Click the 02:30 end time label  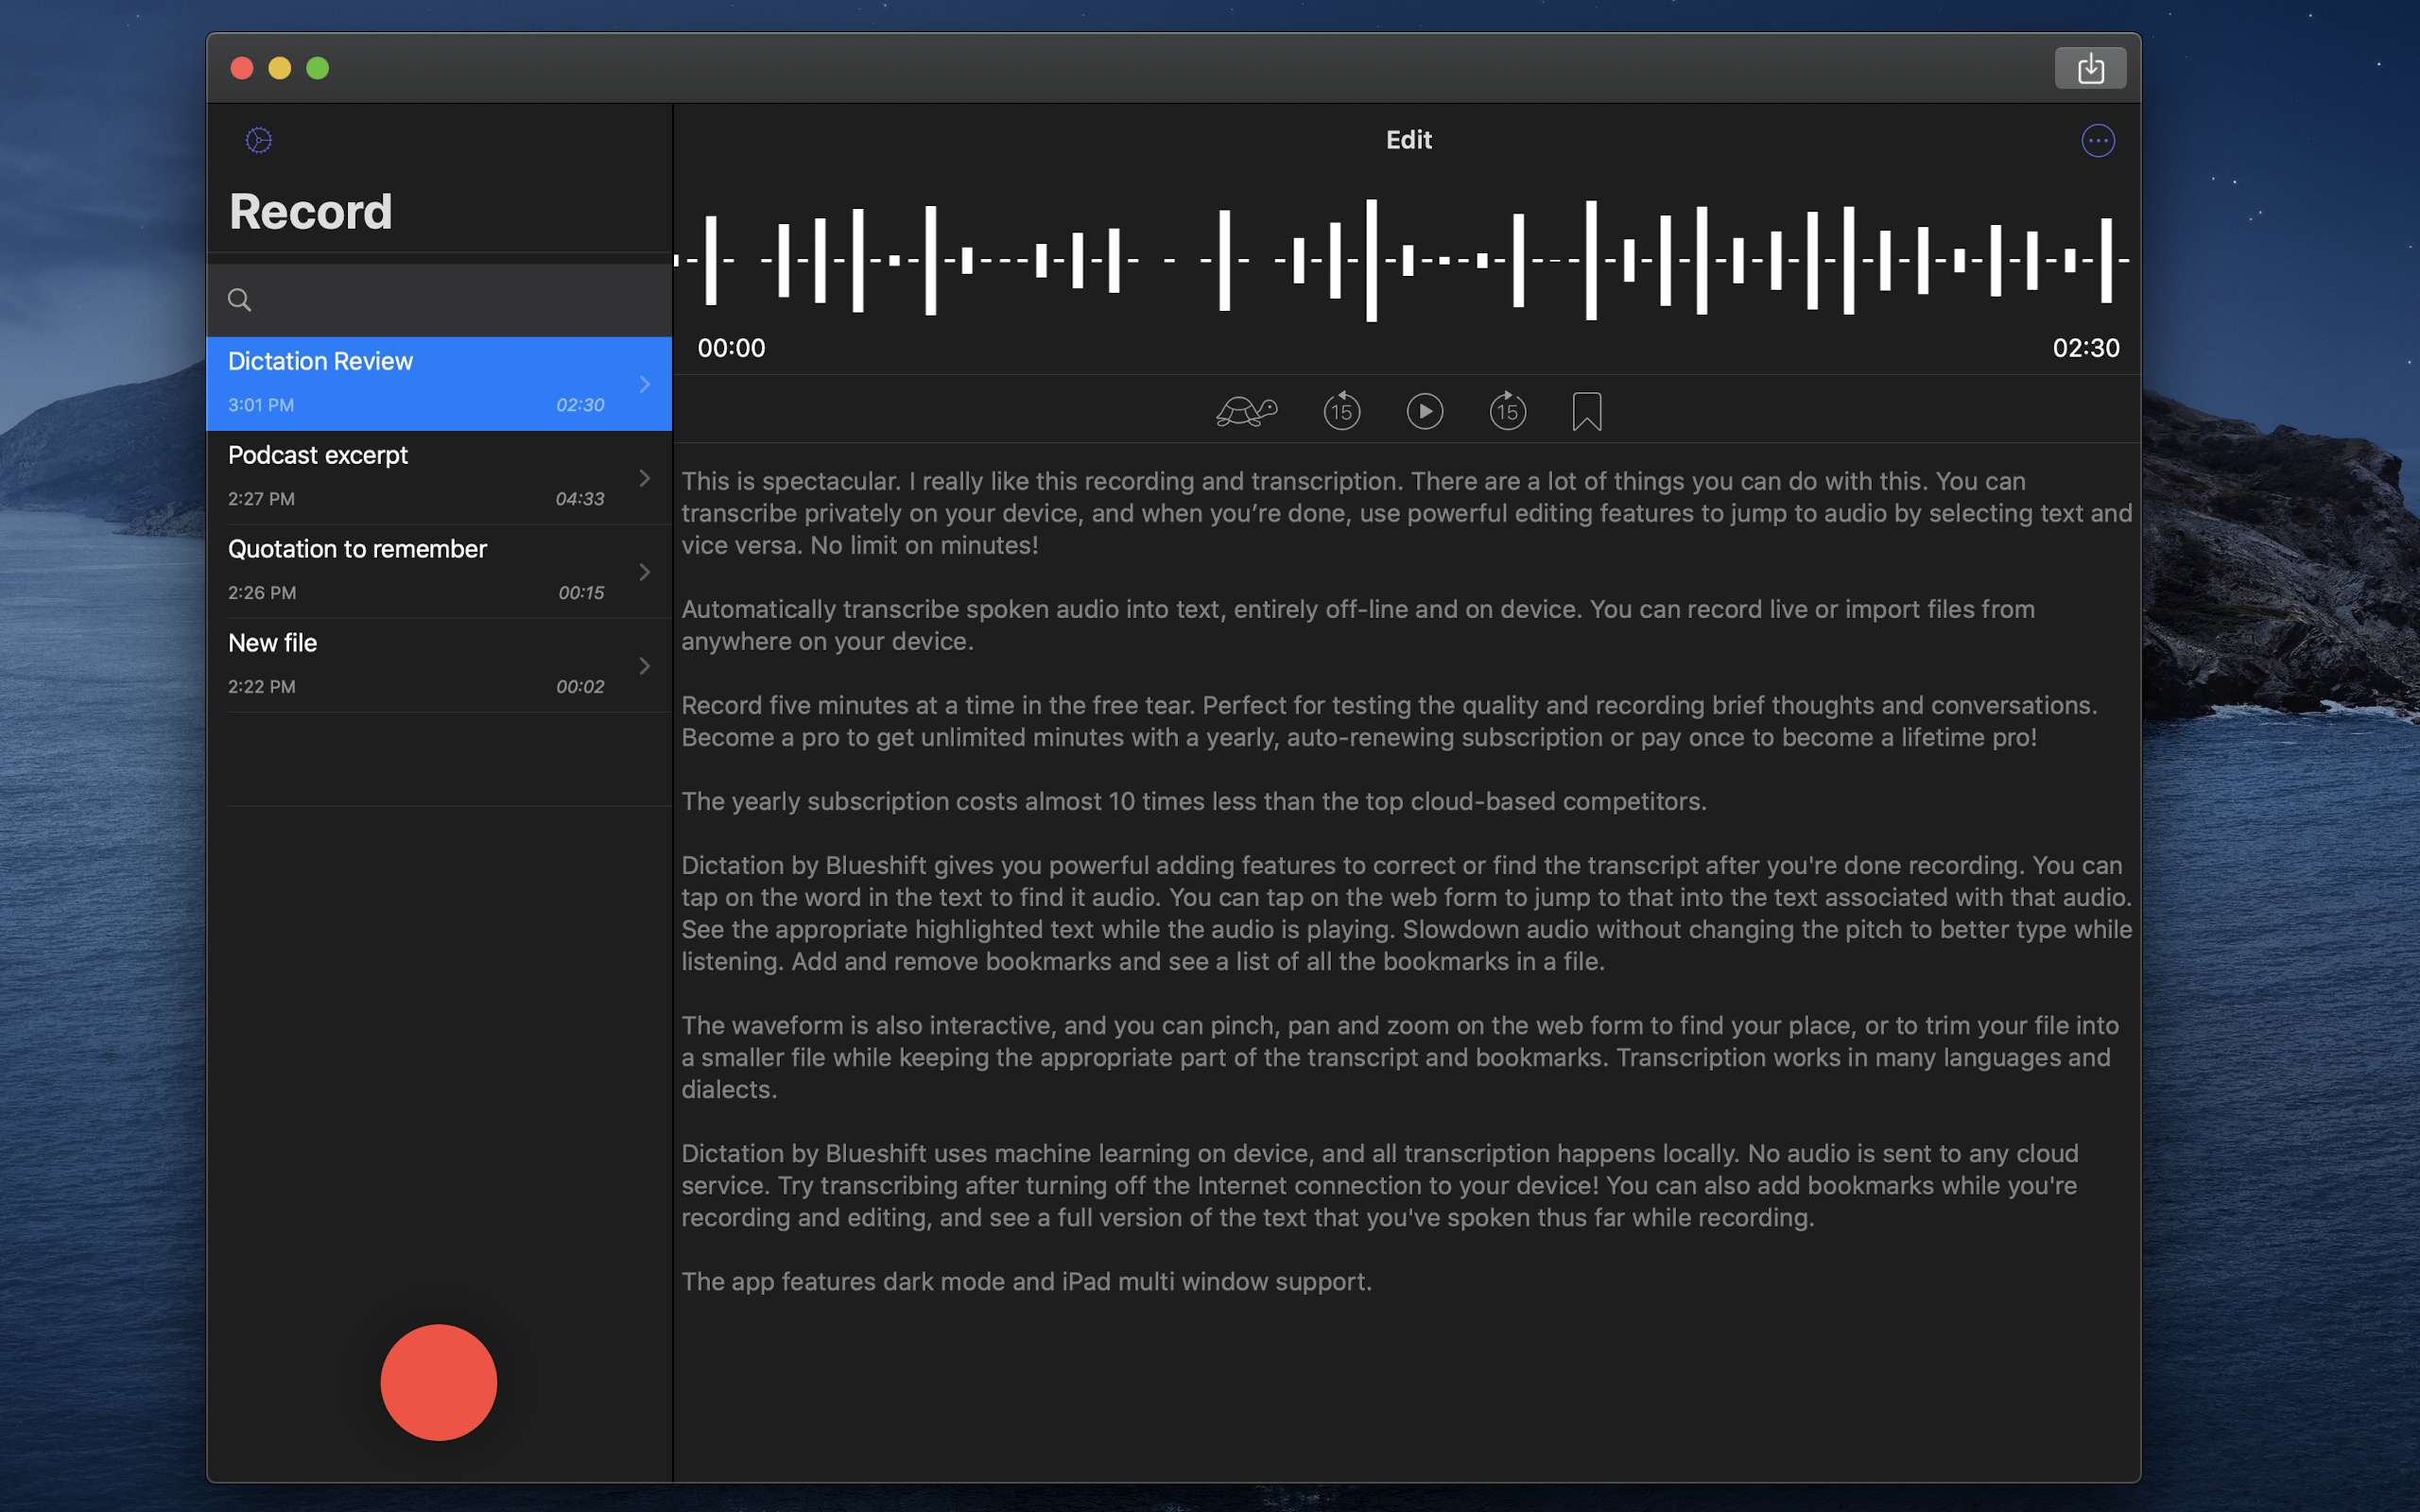[x=2085, y=348]
